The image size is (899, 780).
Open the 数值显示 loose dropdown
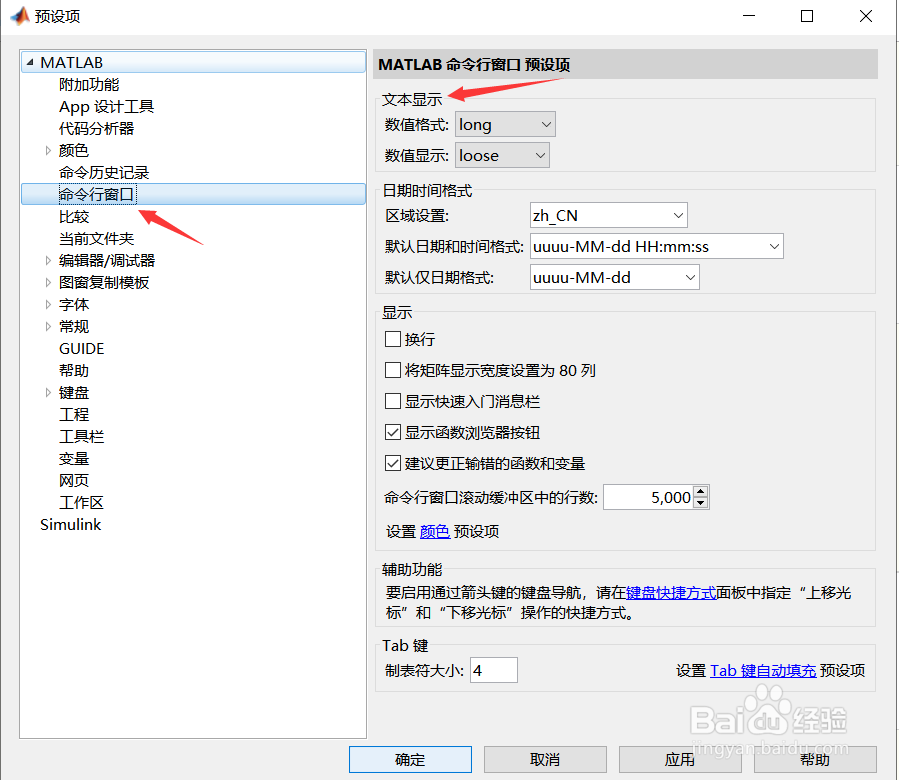[502, 155]
